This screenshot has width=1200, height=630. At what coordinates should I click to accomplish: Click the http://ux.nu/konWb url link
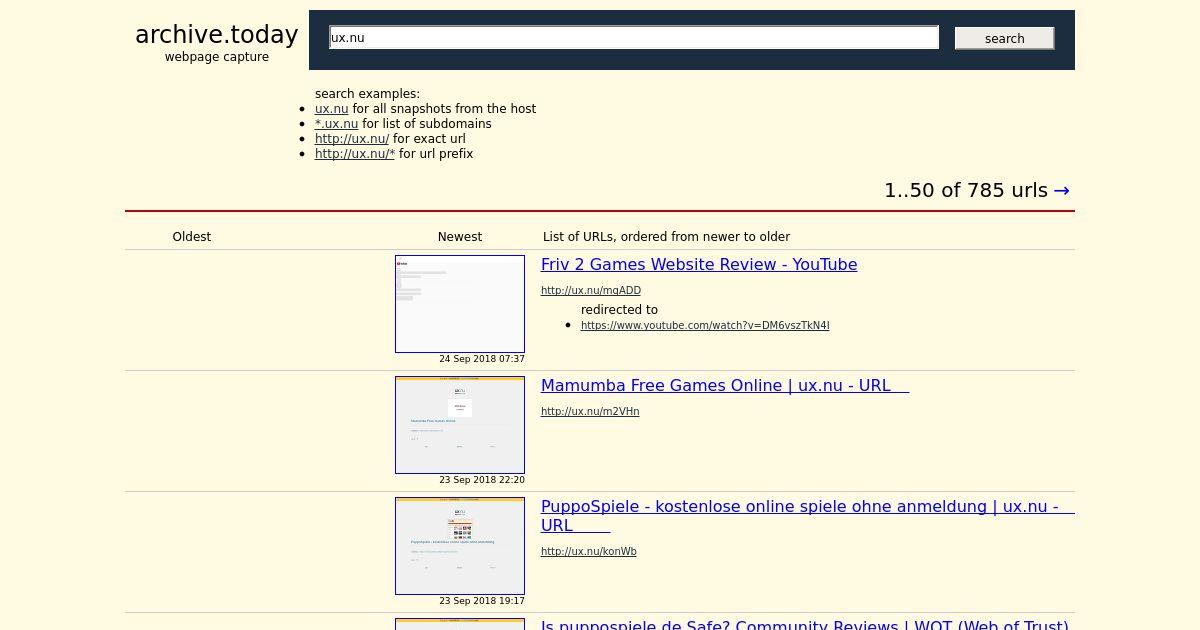tap(589, 552)
